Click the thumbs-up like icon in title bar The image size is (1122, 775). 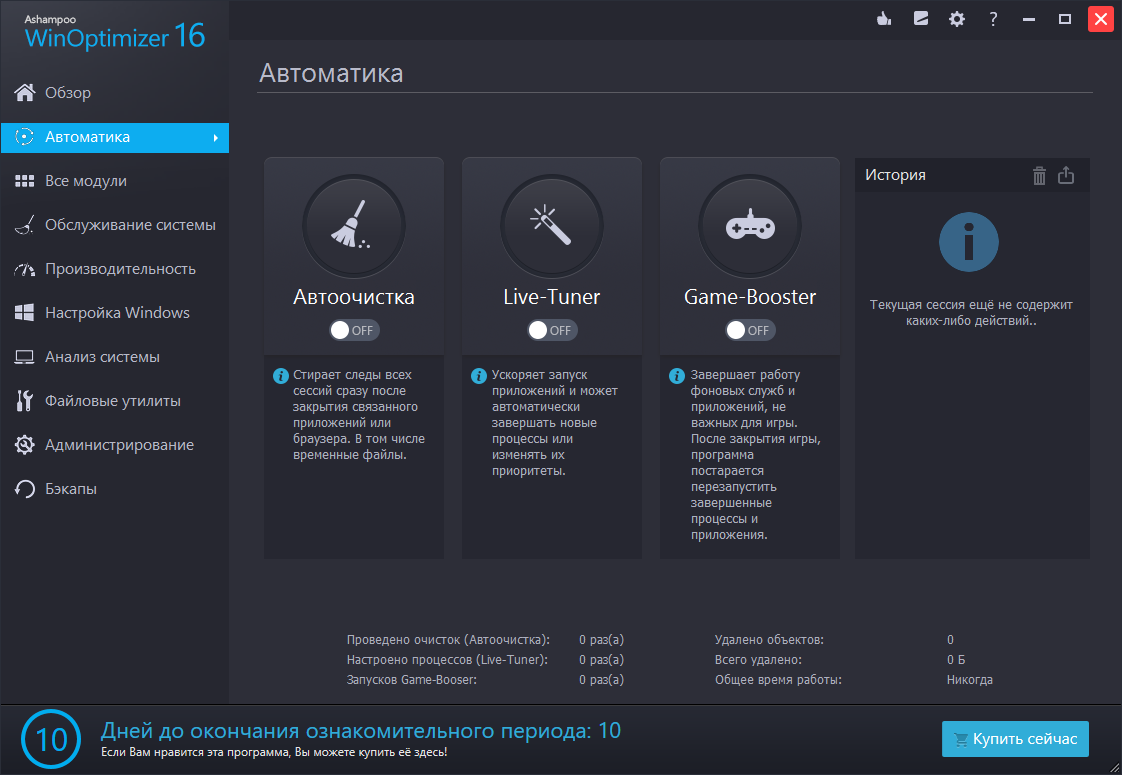(884, 19)
